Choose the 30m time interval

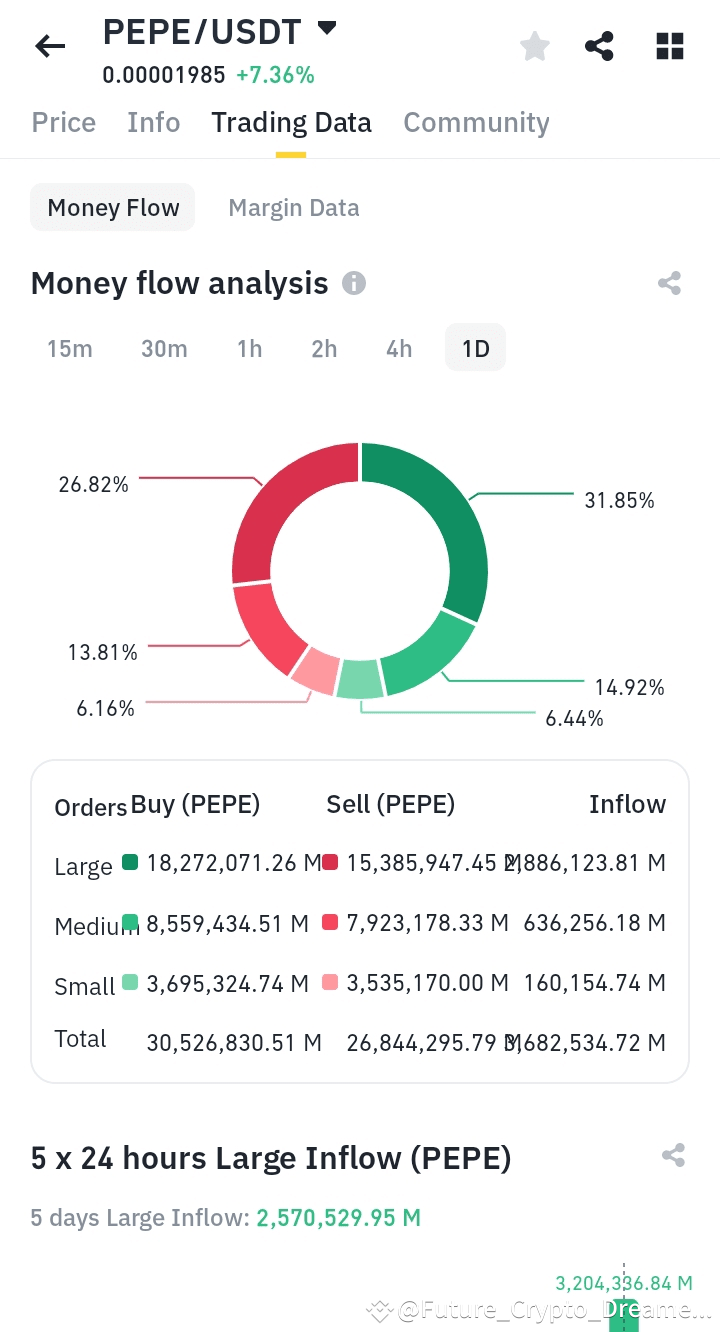(164, 349)
